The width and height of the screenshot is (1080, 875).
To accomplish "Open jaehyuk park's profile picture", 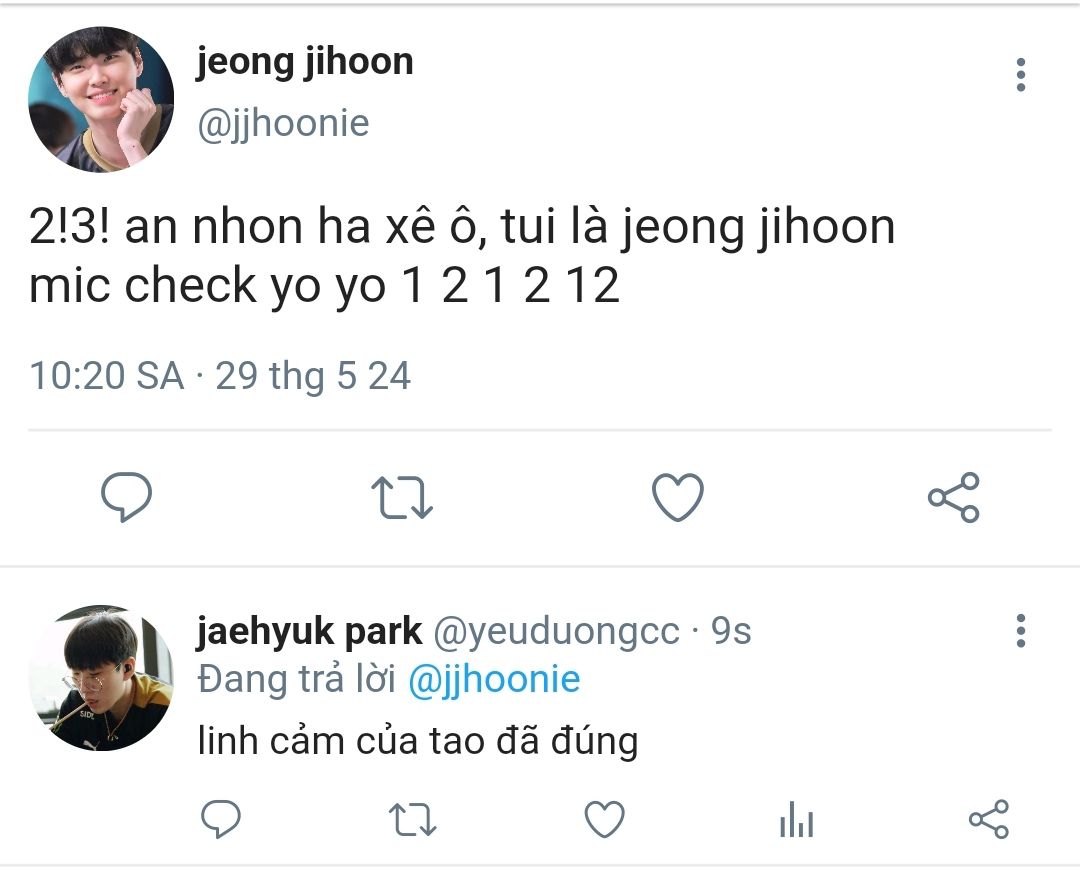I will (101, 678).
